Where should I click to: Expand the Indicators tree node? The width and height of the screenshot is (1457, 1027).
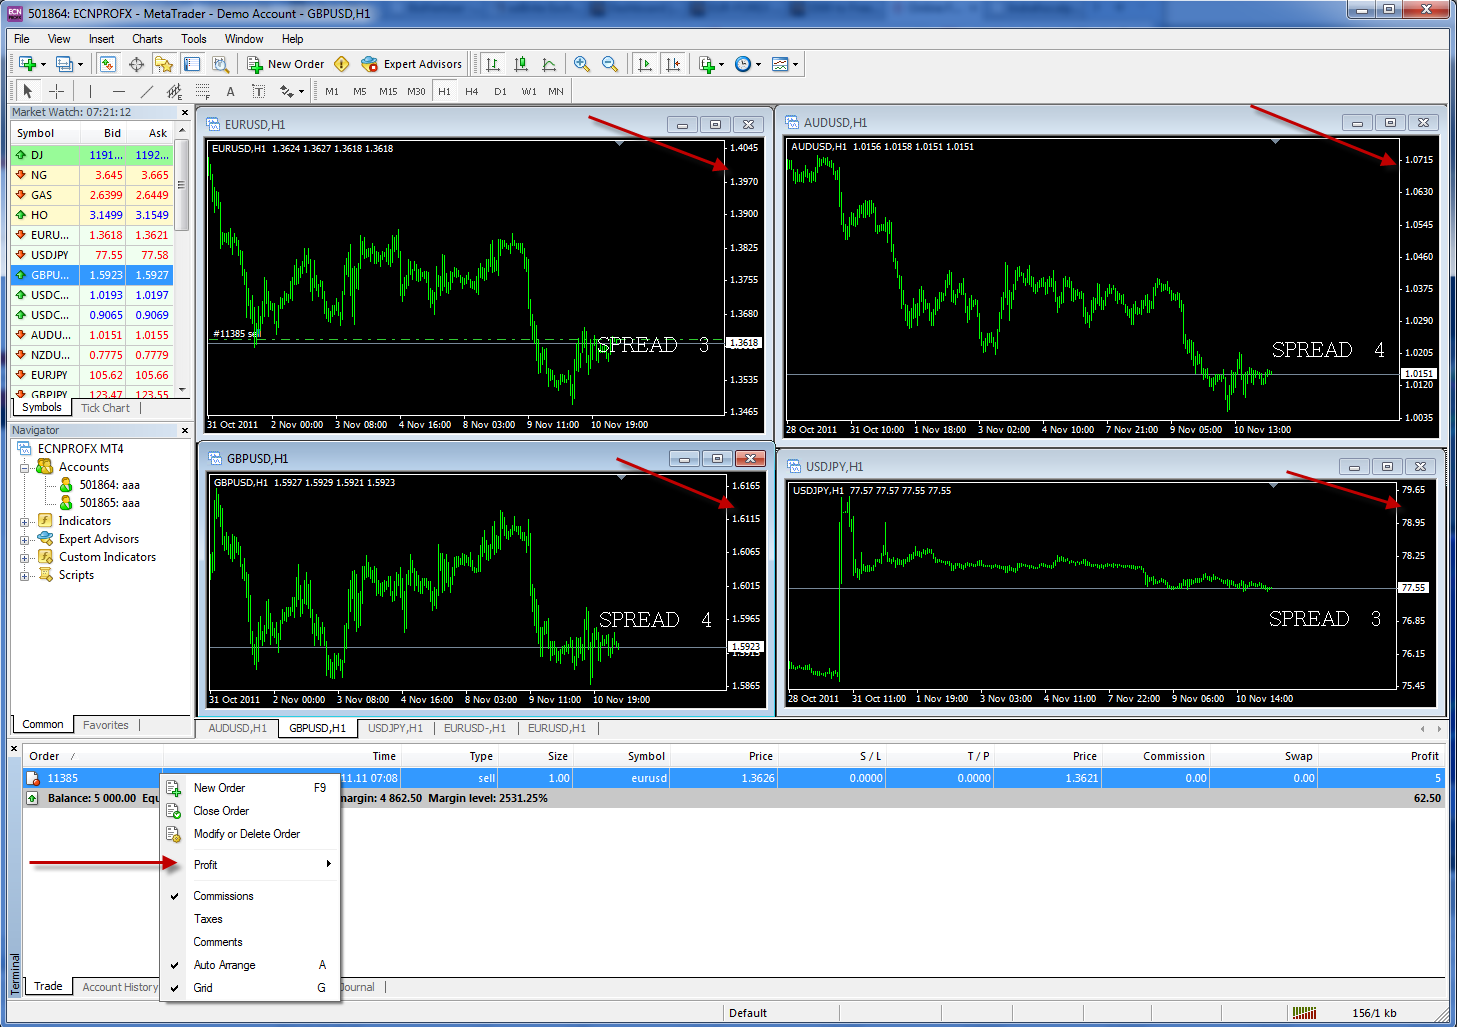click(x=25, y=521)
